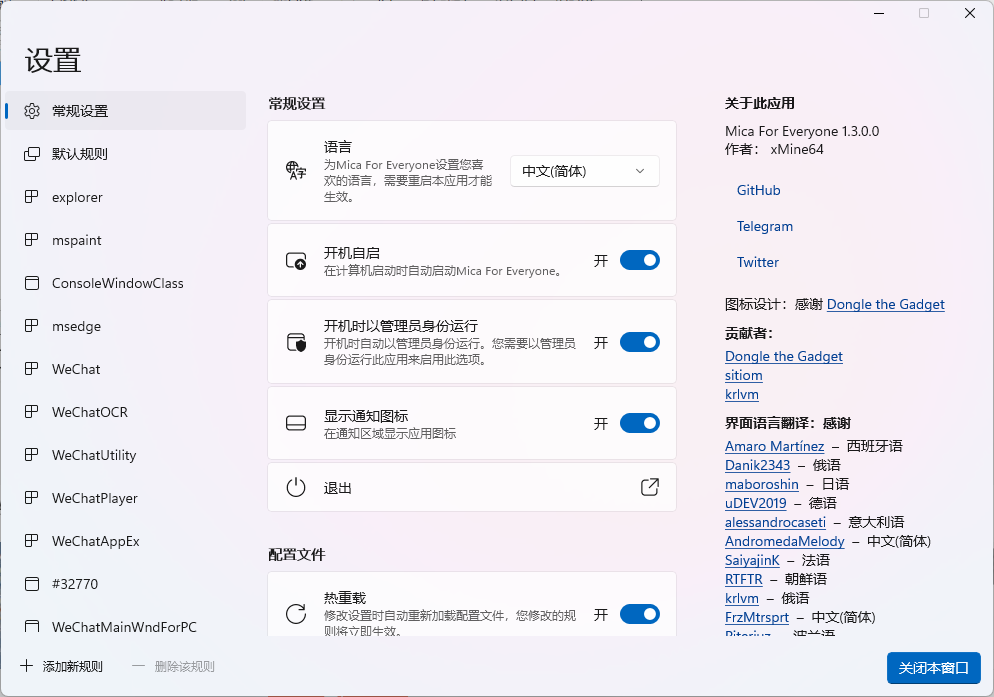Click the ConsoleWindowClass window icon
This screenshot has width=994, height=697.
32,283
